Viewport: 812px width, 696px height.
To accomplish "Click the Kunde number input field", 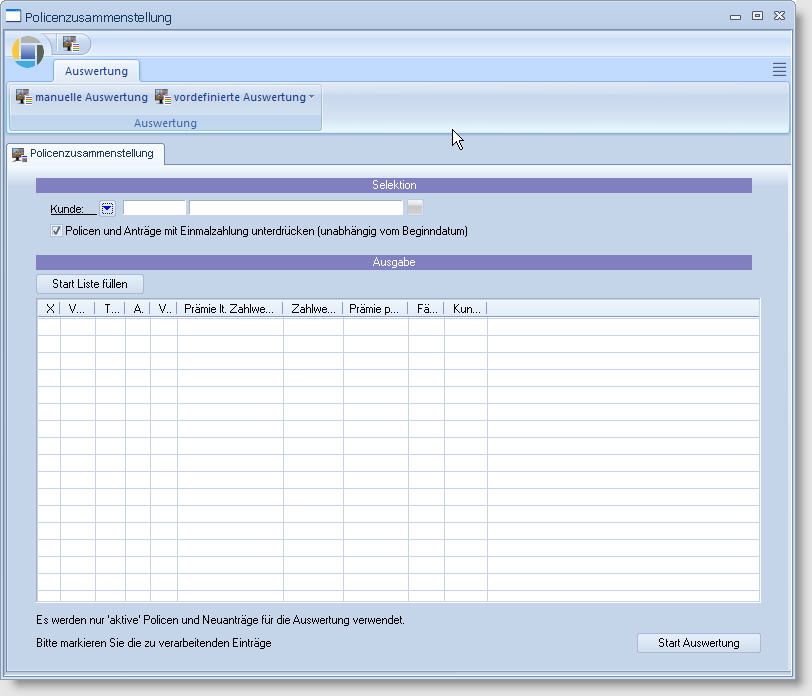I will [154, 208].
